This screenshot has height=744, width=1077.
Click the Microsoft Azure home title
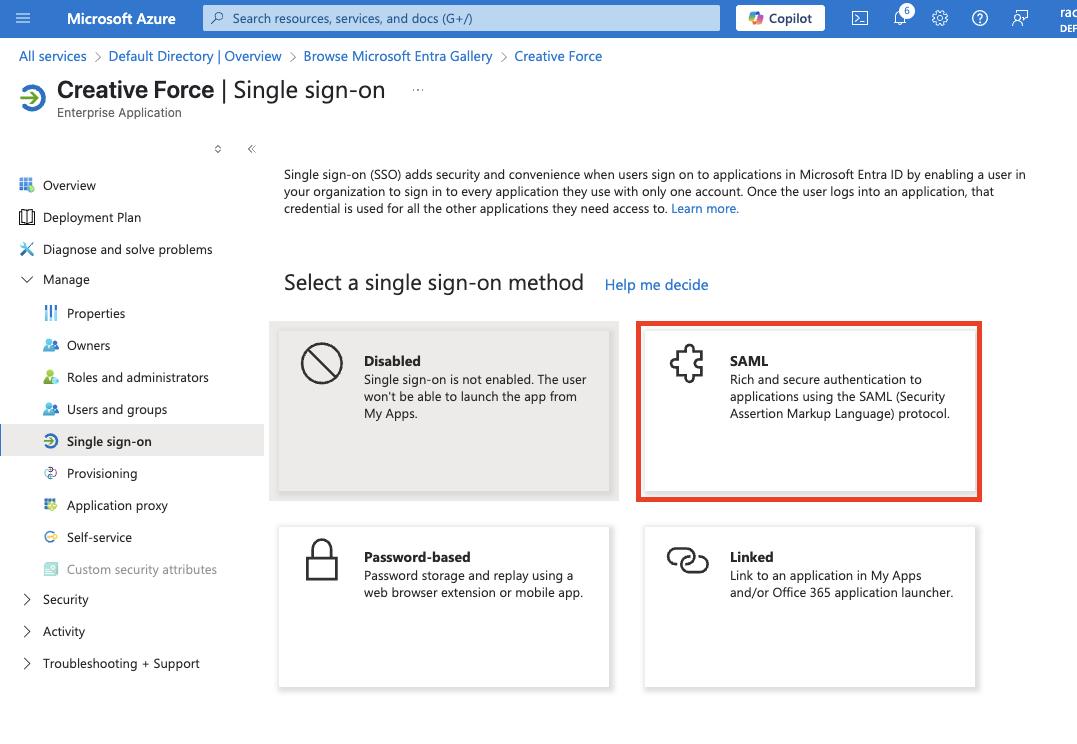(x=121, y=19)
